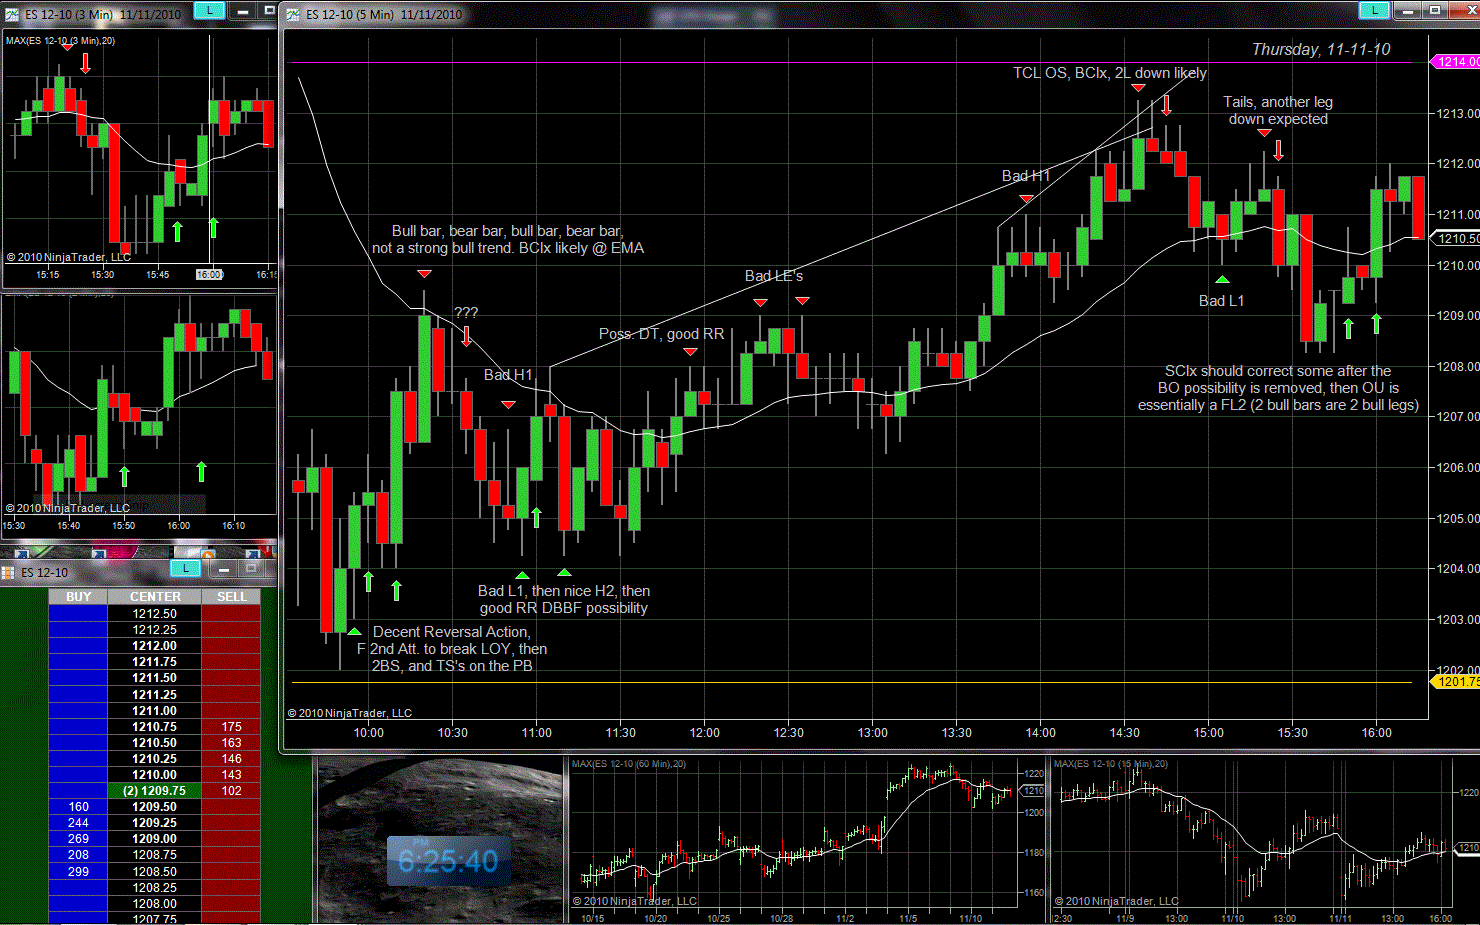1480x925 pixels.
Task: Click red triangle above Bad H1 near 14:00
Action: 1026,199
